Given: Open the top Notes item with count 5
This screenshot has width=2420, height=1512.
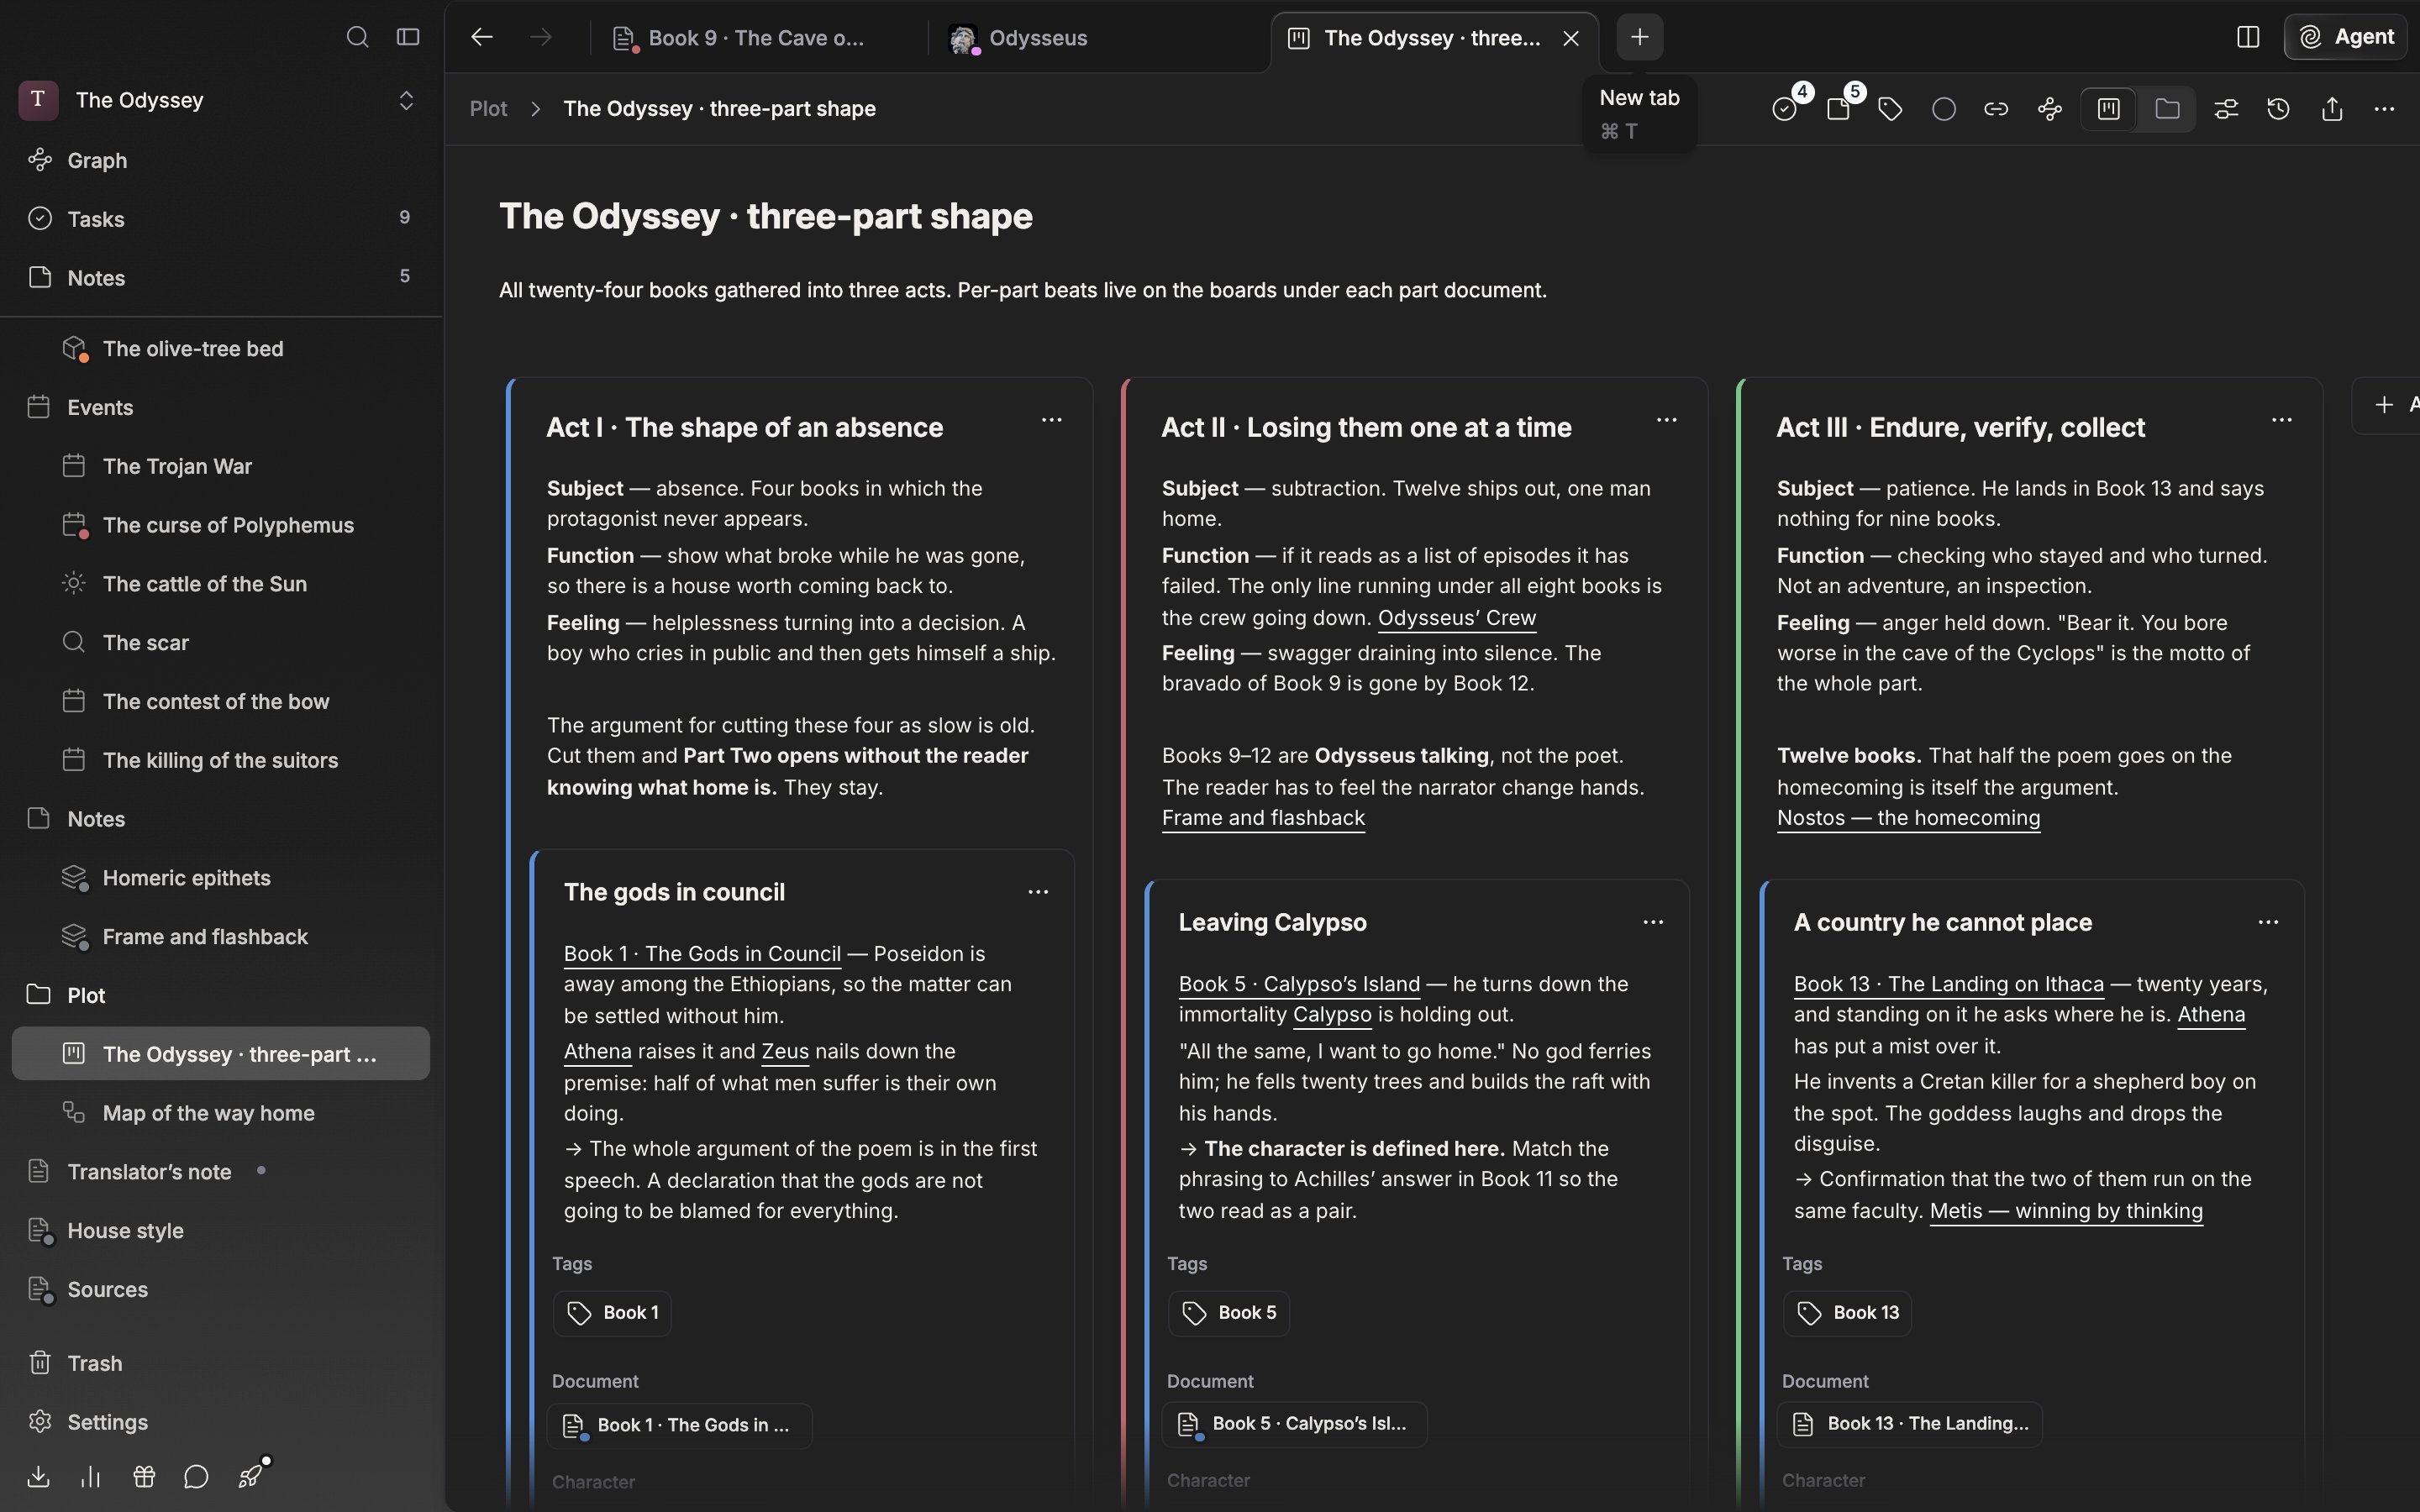Looking at the screenshot, I should (x=221, y=277).
